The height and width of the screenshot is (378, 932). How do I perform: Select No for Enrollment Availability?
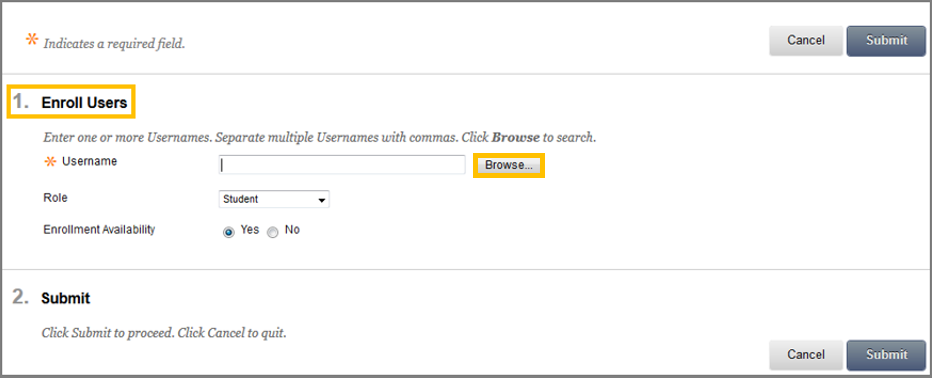(x=273, y=232)
